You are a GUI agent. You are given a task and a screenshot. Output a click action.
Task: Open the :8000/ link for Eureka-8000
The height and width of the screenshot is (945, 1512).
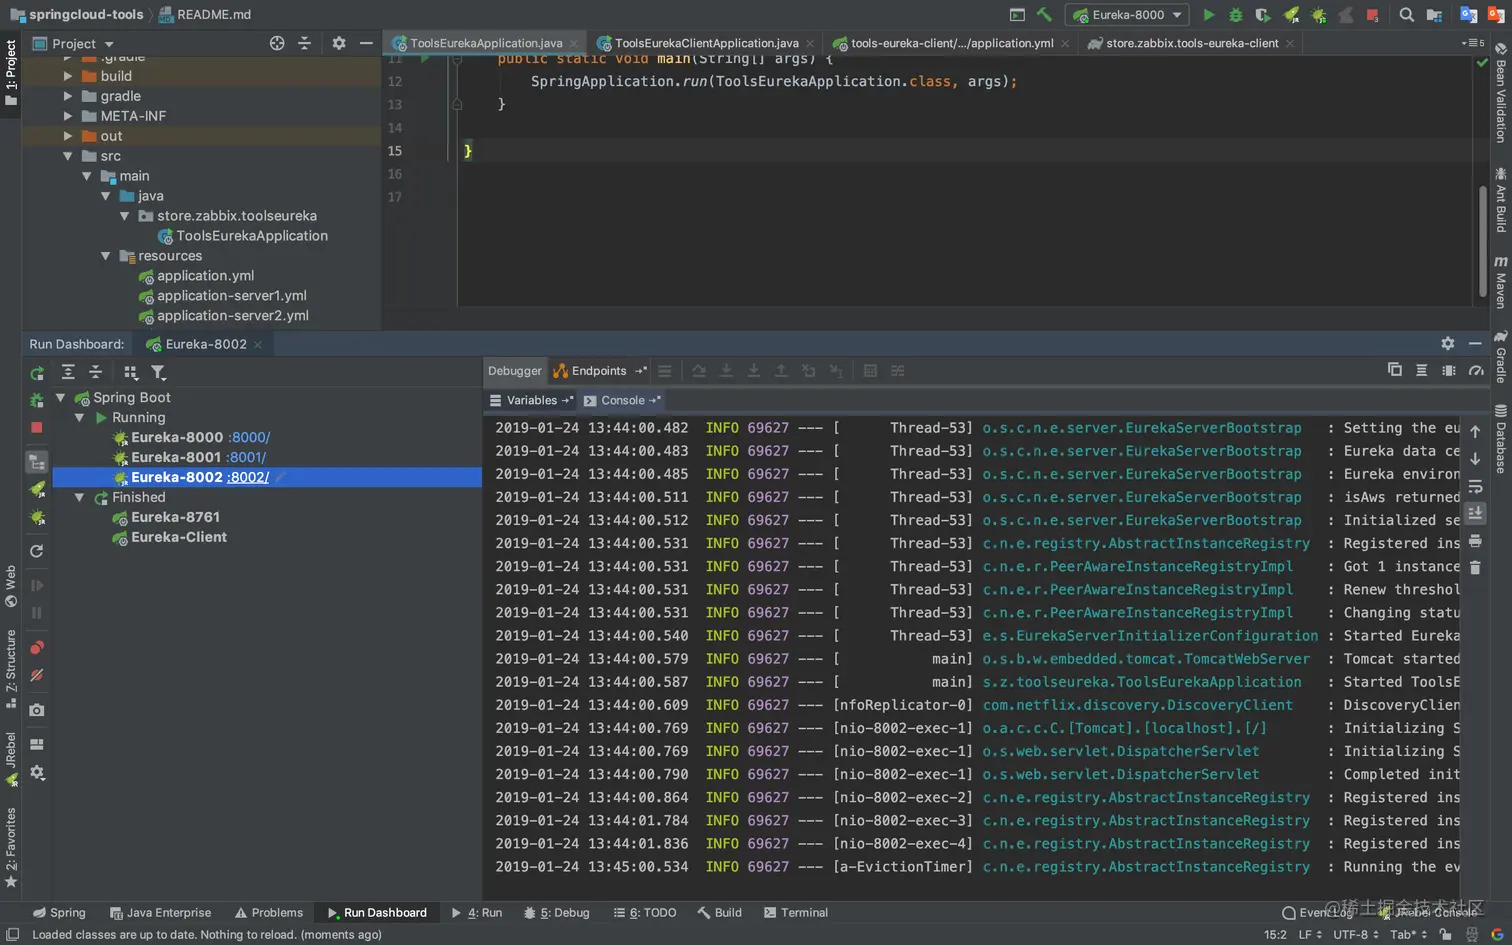coord(249,437)
